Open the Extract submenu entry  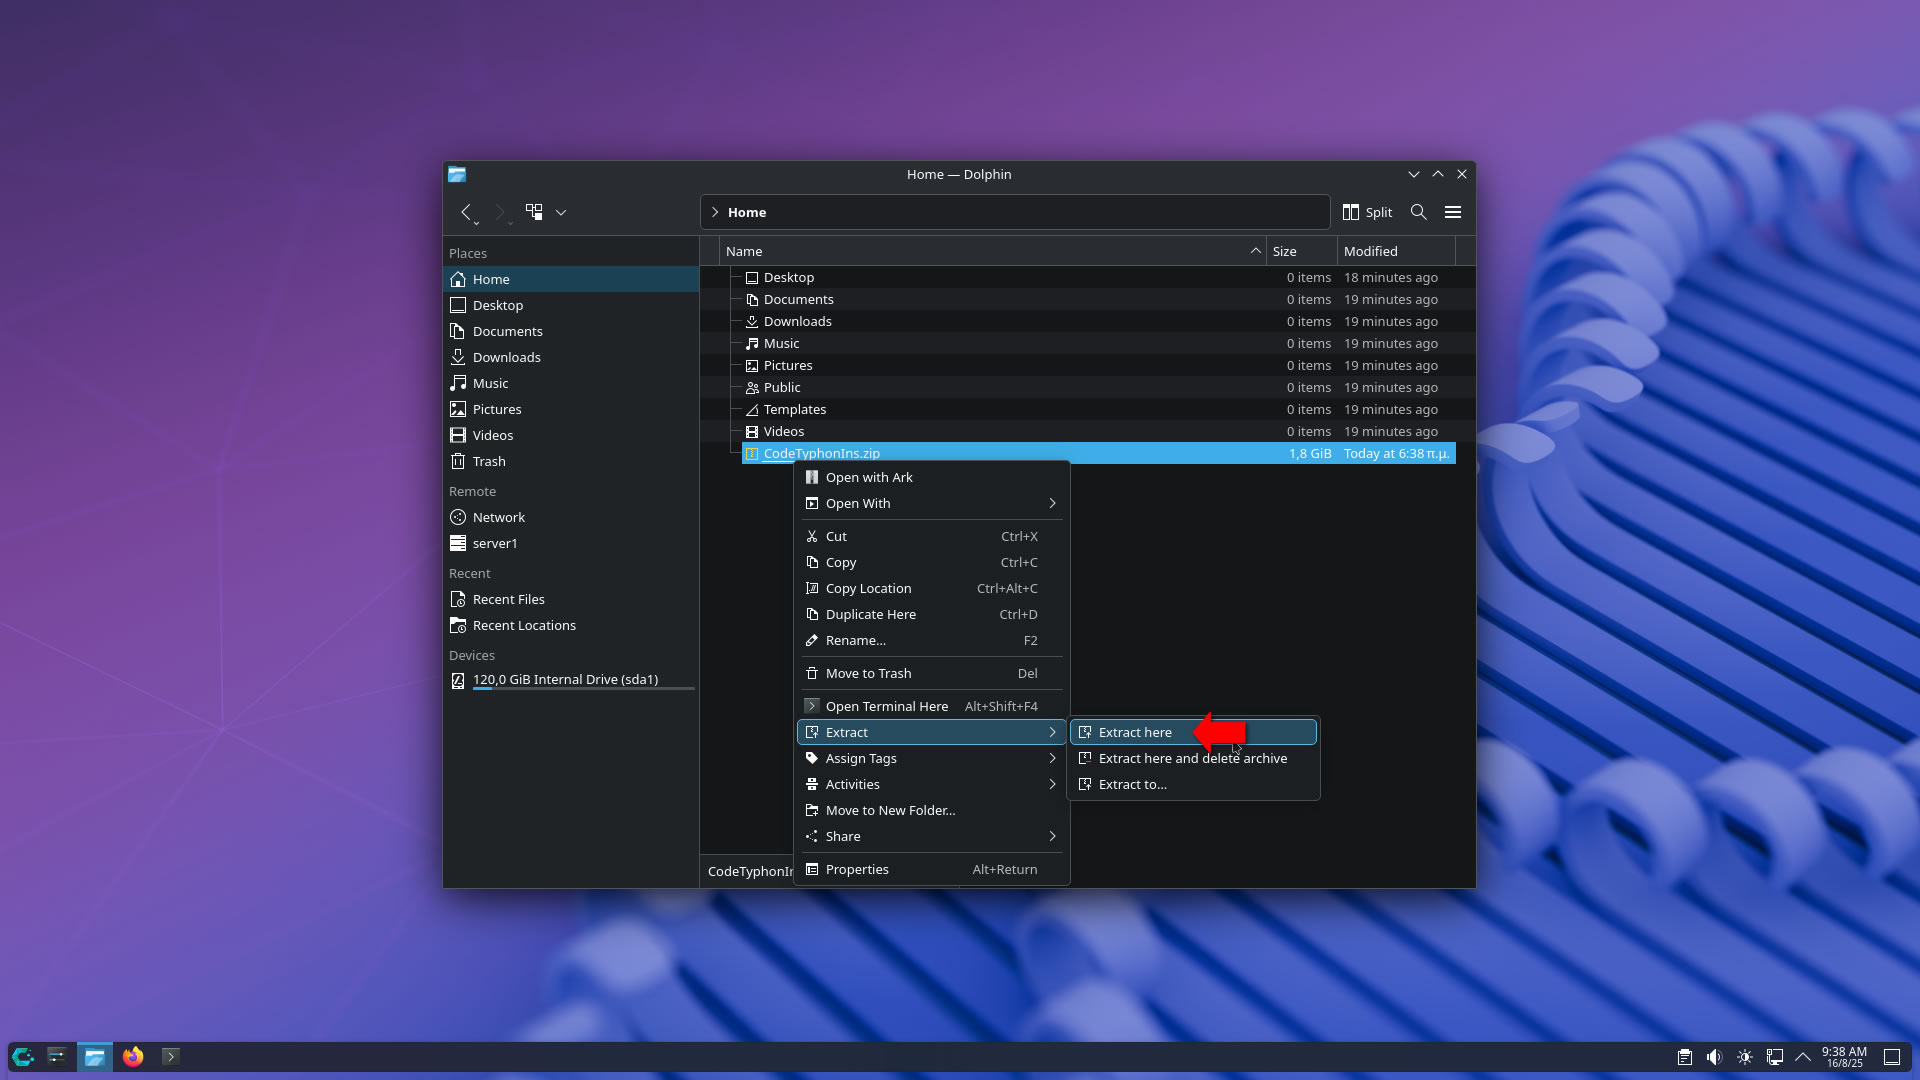pos(931,732)
